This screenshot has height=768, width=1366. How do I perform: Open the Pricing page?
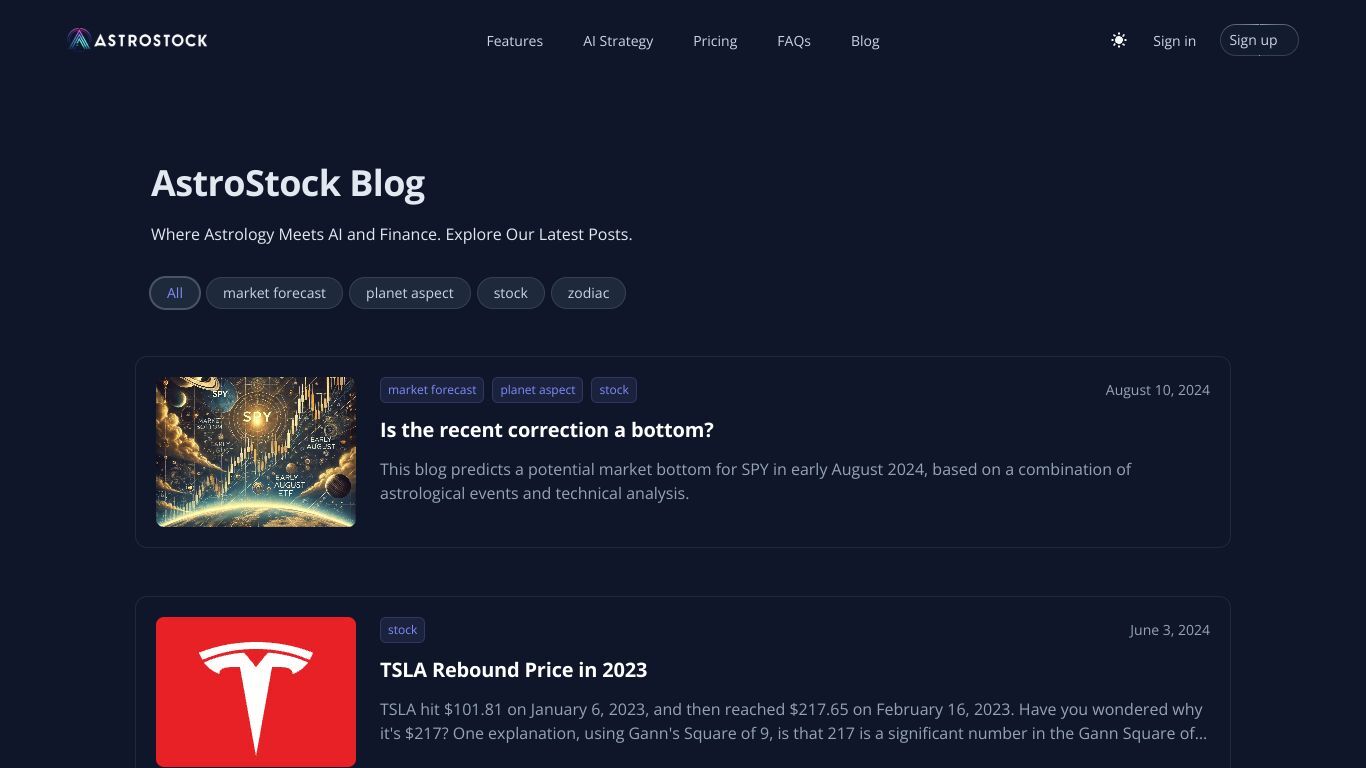[715, 41]
